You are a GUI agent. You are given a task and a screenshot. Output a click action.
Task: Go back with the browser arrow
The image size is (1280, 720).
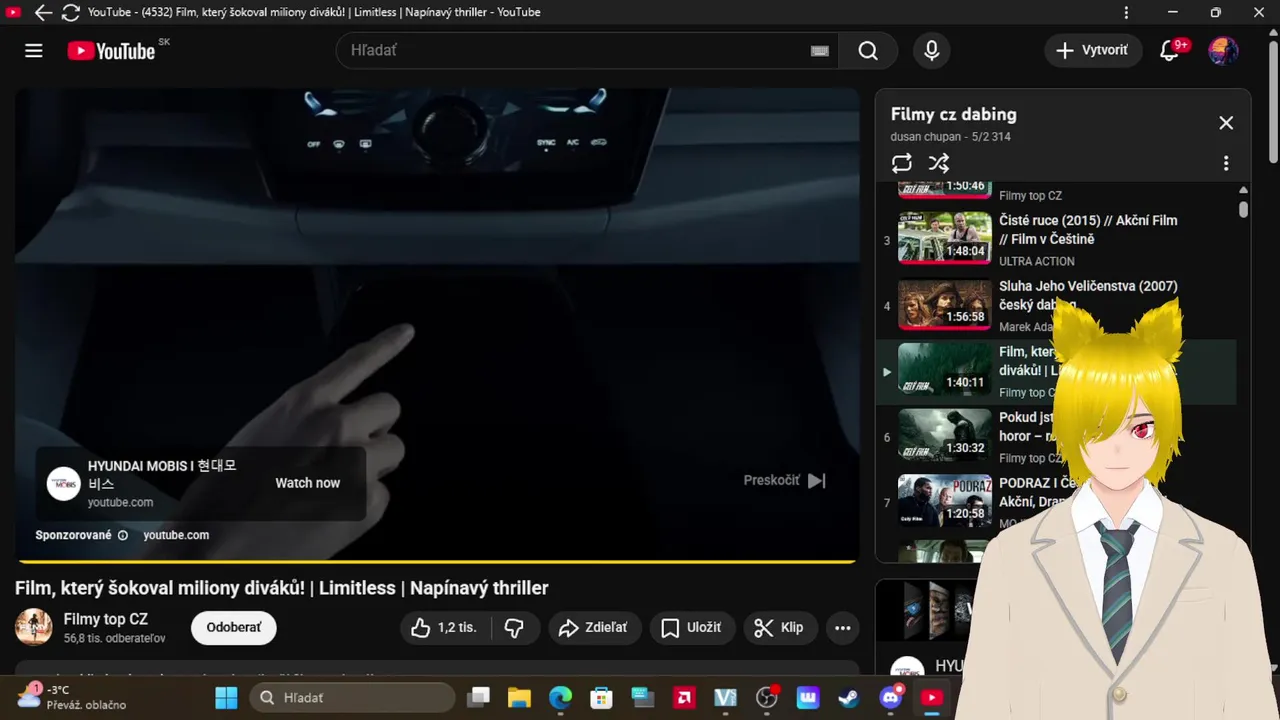pos(43,13)
